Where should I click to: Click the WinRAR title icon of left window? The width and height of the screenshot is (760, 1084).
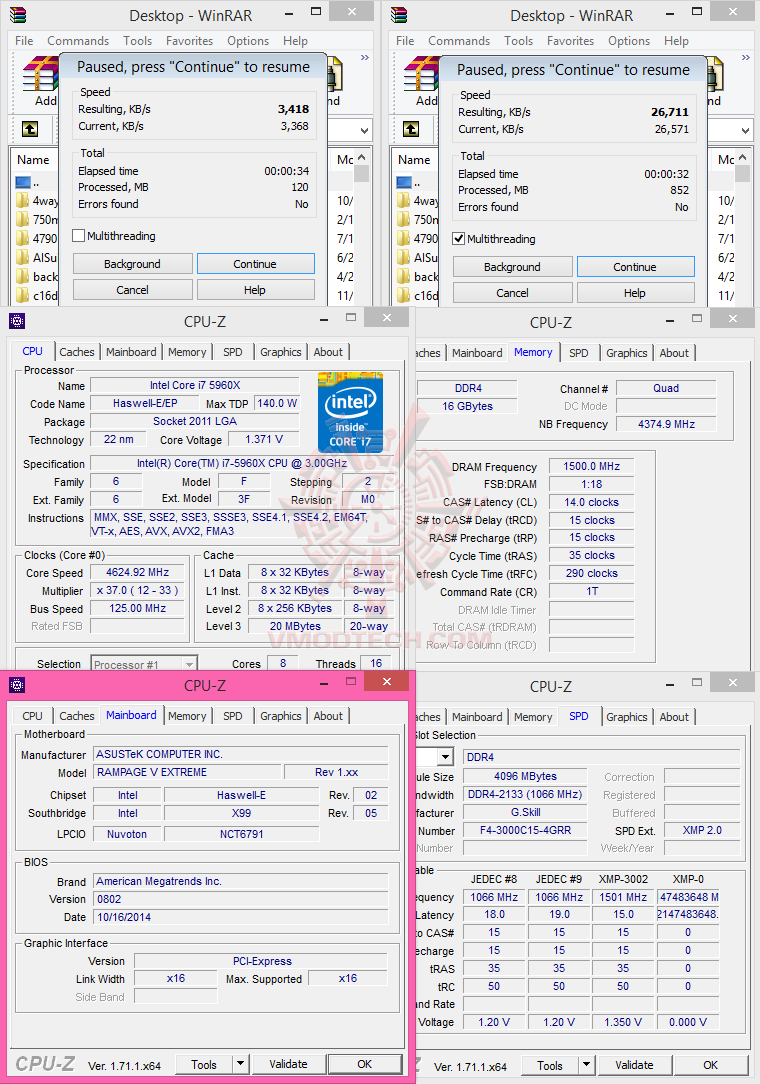click(18, 15)
